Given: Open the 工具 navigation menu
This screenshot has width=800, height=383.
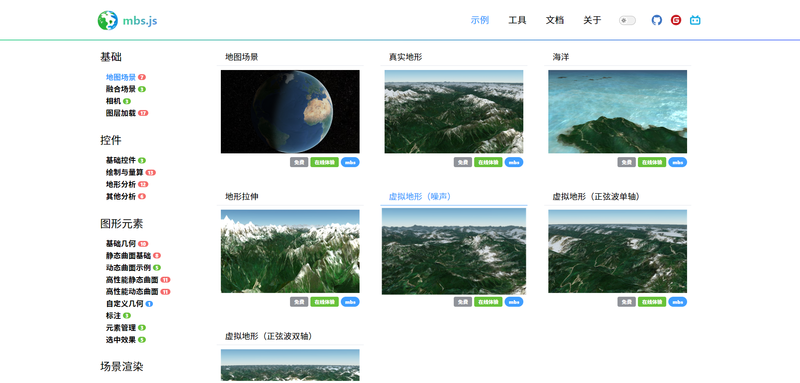Looking at the screenshot, I should [517, 20].
